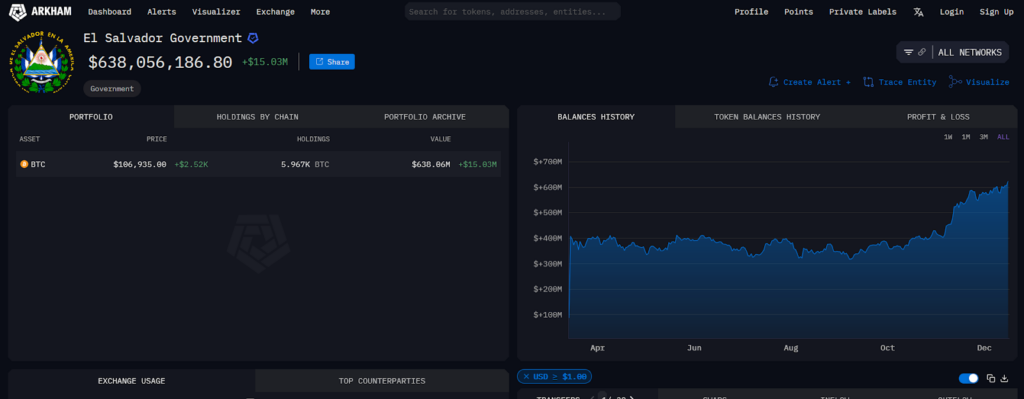Open Private Labels
1024x399 pixels.
point(863,12)
